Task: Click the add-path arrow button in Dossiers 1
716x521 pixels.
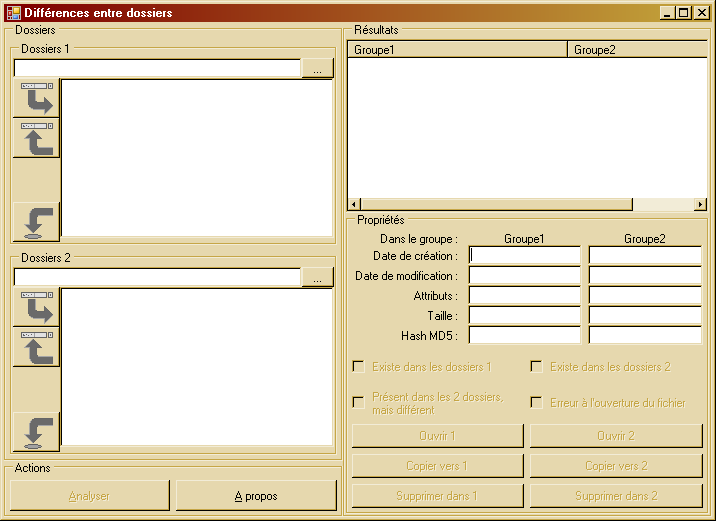Action: point(36,98)
